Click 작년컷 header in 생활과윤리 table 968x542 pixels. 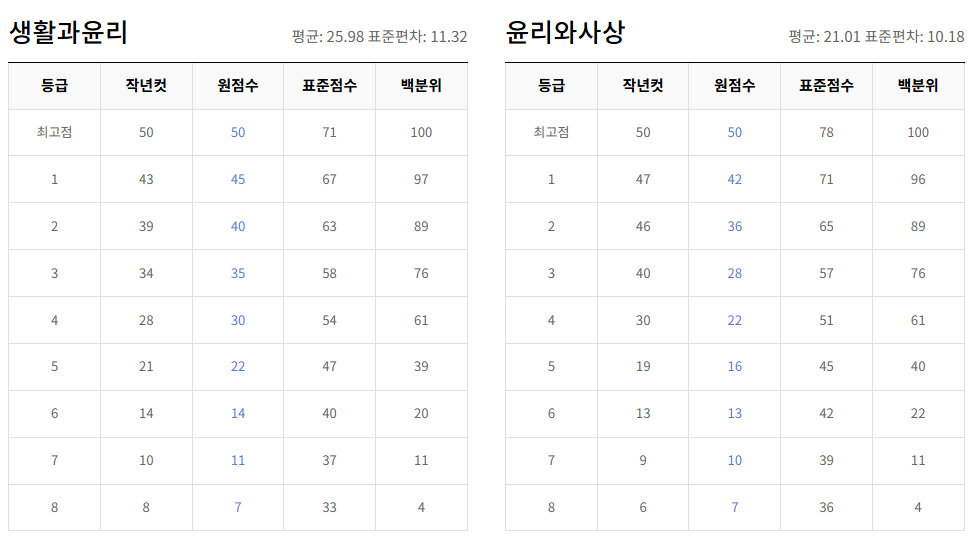[x=146, y=85]
